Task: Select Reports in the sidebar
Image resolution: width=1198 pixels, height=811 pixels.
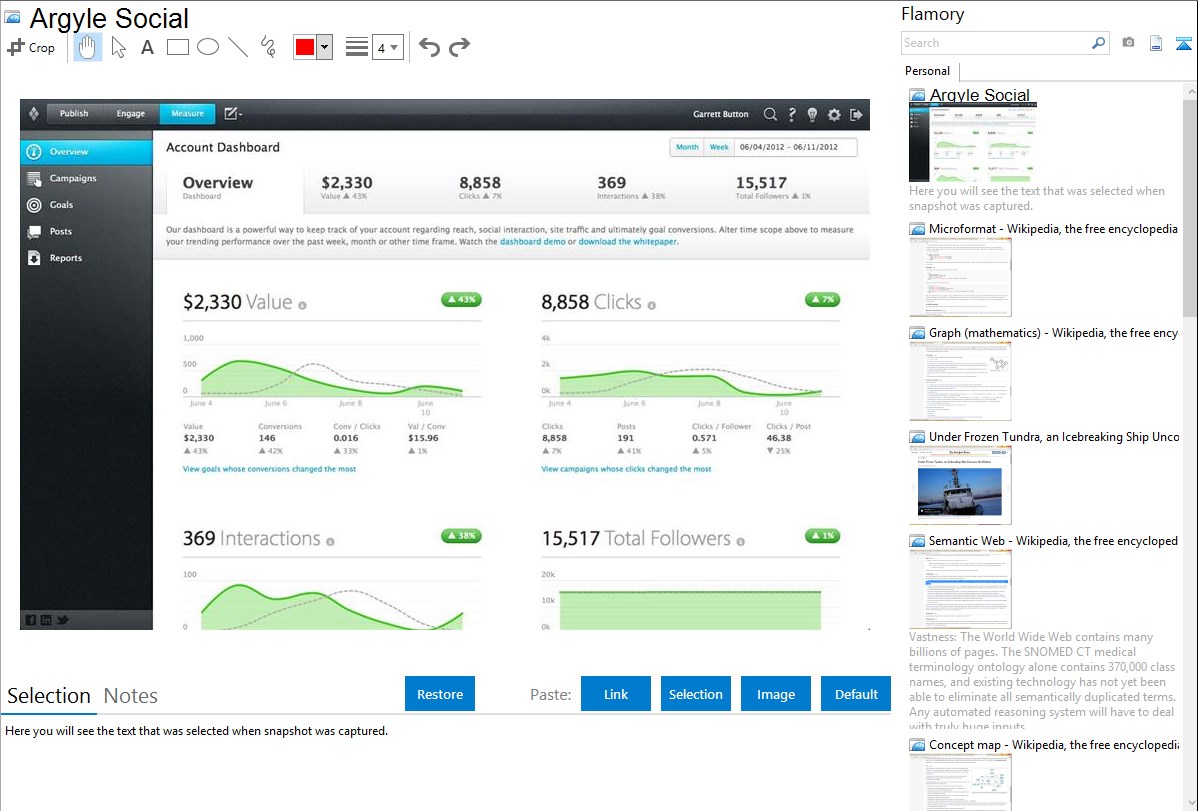Action: coord(86,258)
